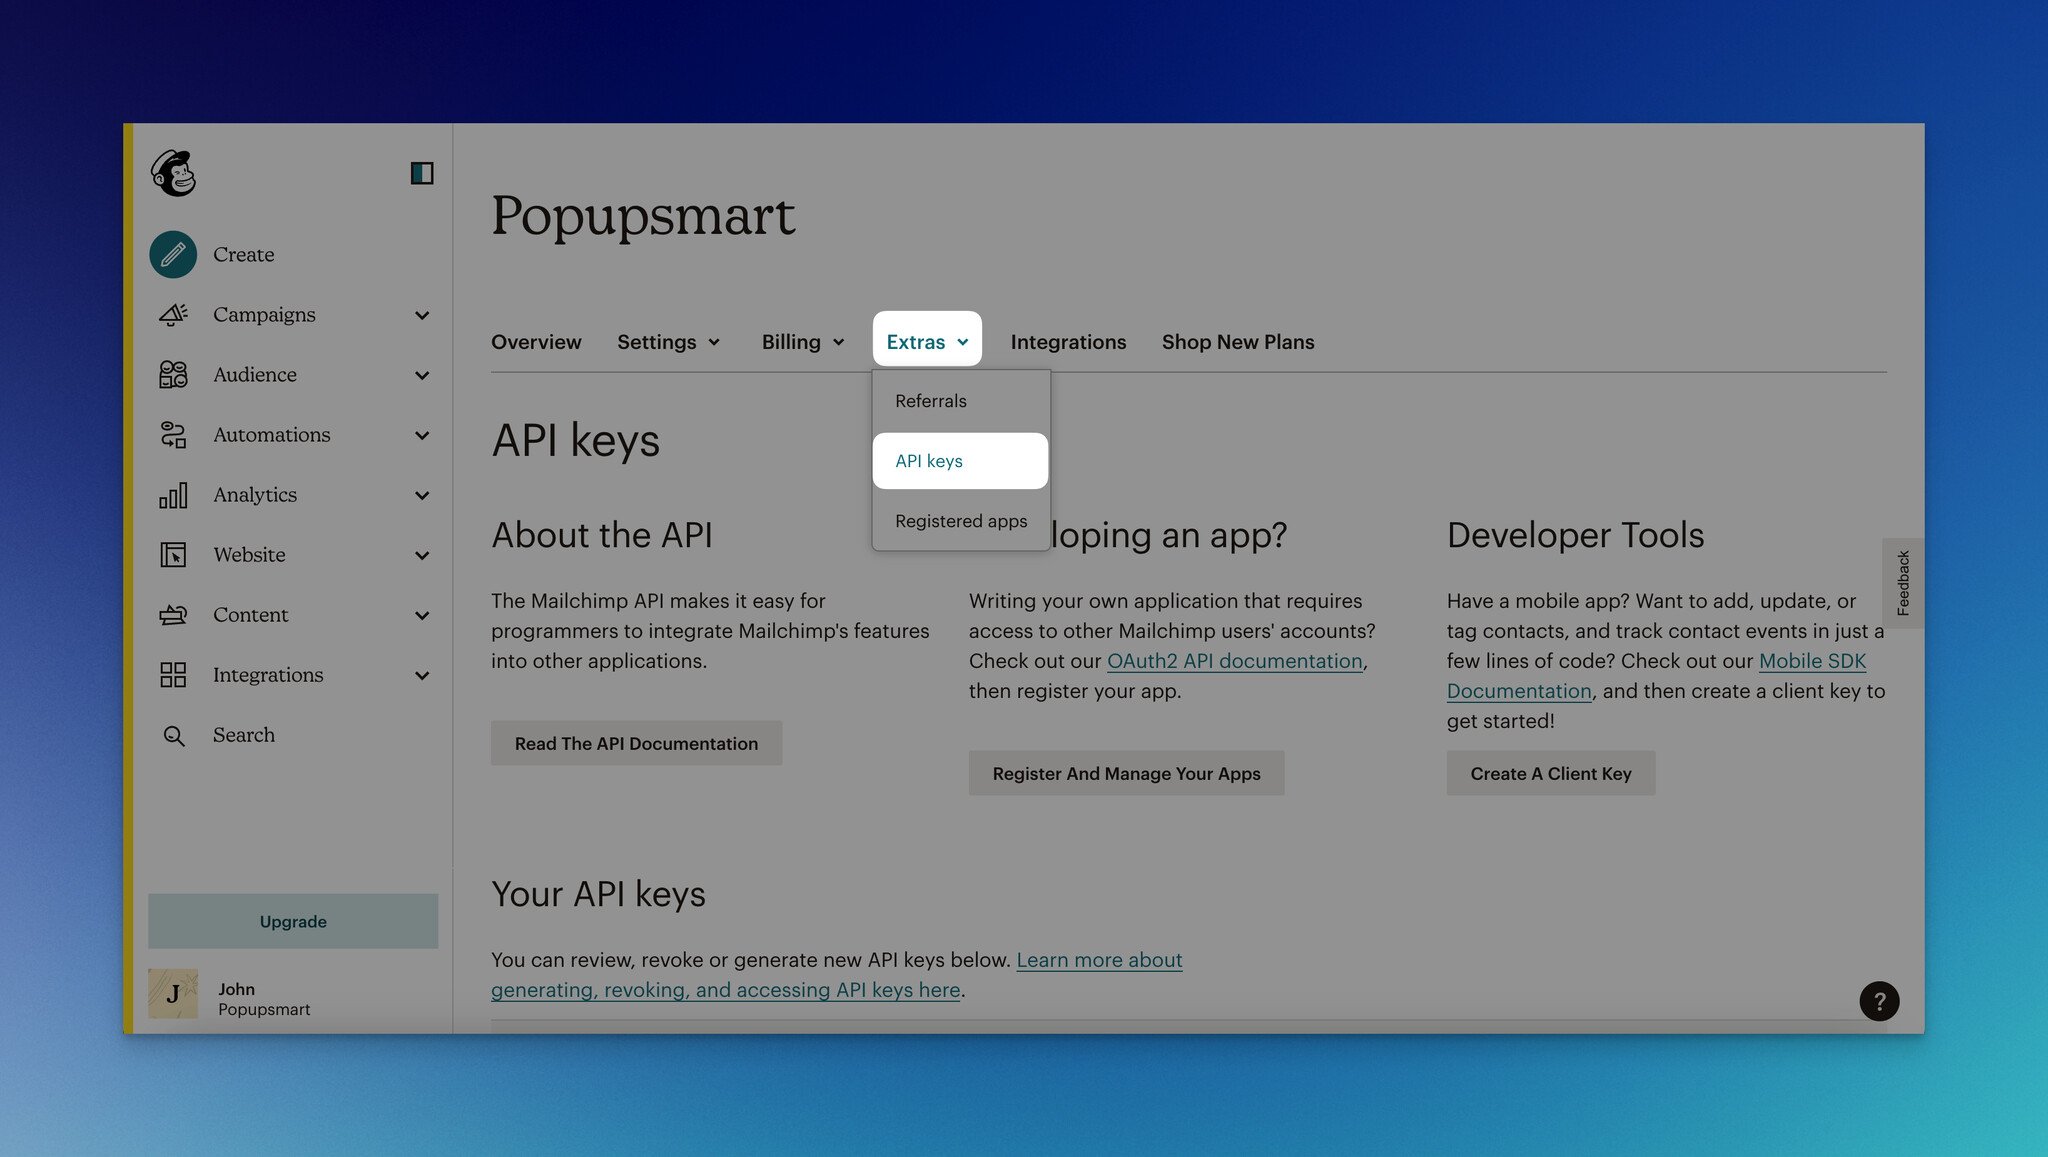Expand the Audience dropdown chevron

[422, 374]
